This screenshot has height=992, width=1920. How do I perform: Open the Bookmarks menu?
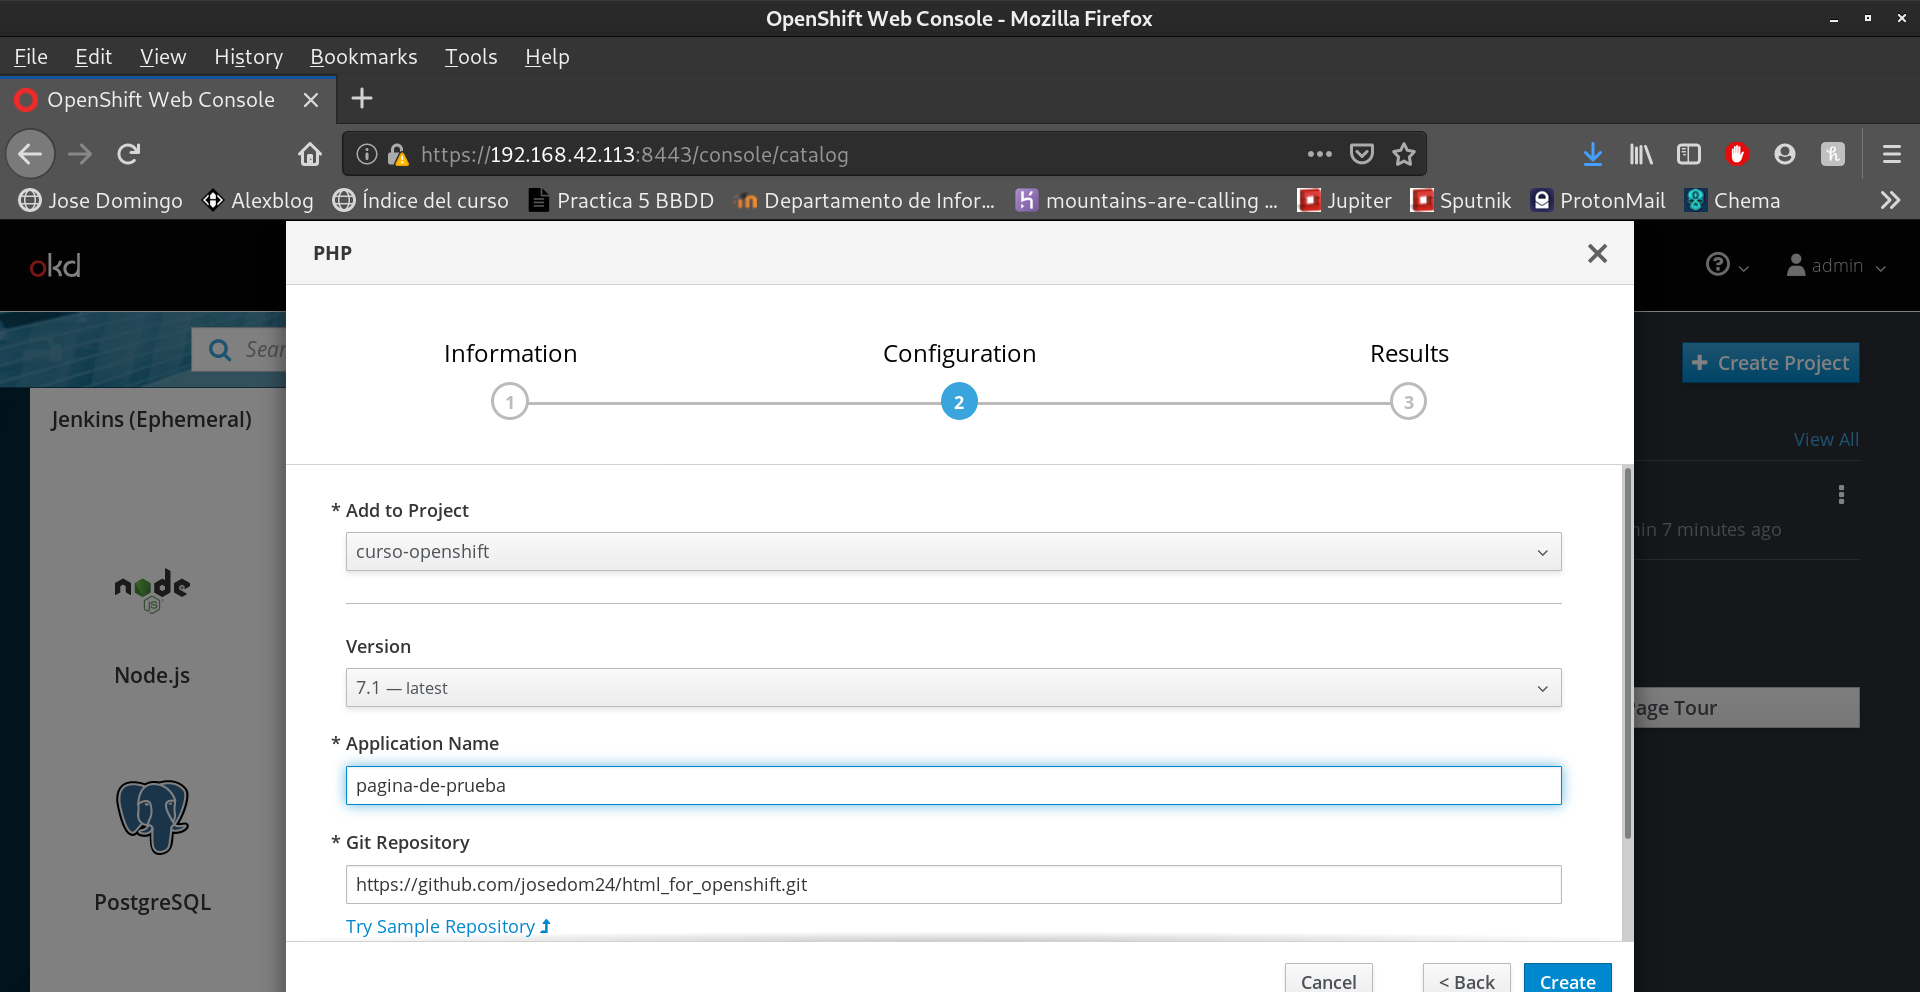point(363,57)
